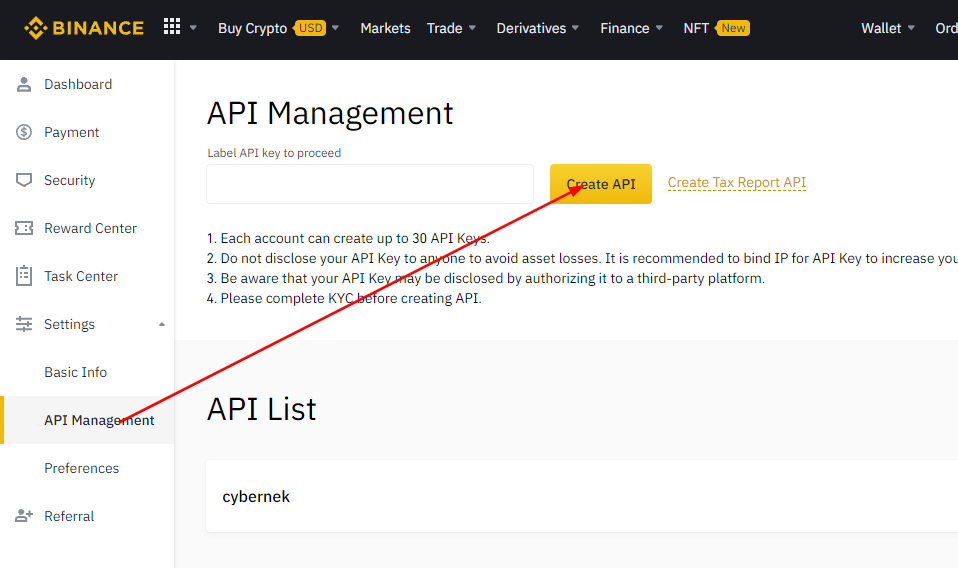This screenshot has width=958, height=568.
Task: Select the cybernek API list entry
Action: click(x=256, y=496)
